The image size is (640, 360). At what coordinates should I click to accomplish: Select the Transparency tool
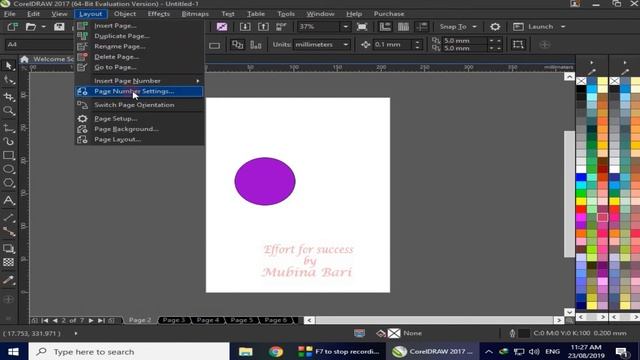point(9,262)
